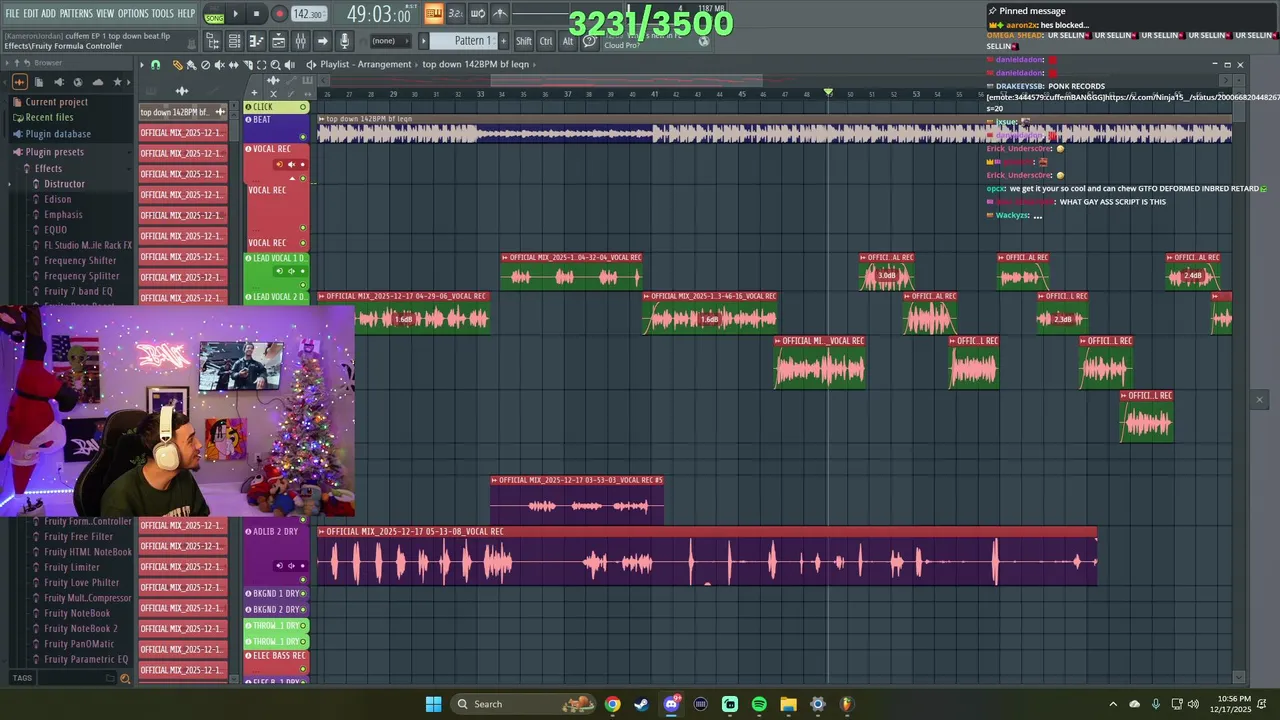Click the Ctrl button in toolbar
This screenshot has width=1280, height=720.
(546, 41)
